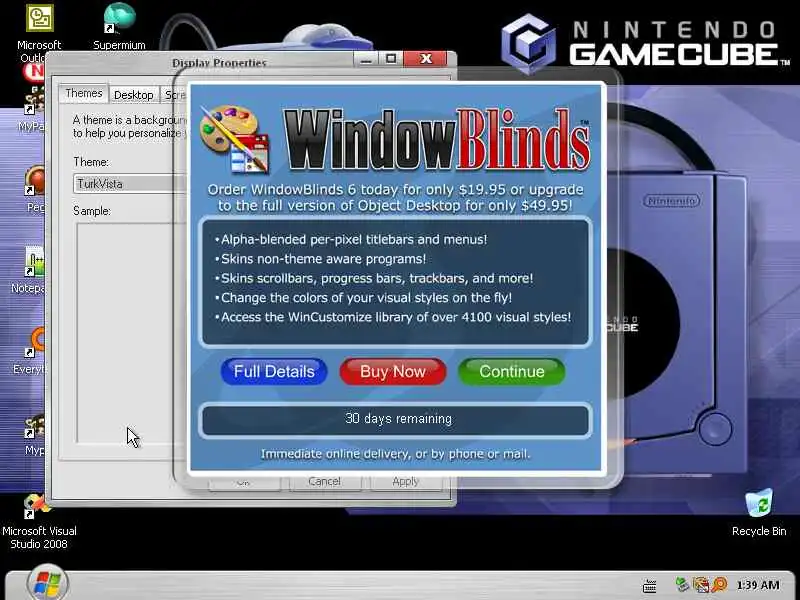This screenshot has width=800, height=600.
Task: Click the Windows Start orb
Action: coord(47,584)
